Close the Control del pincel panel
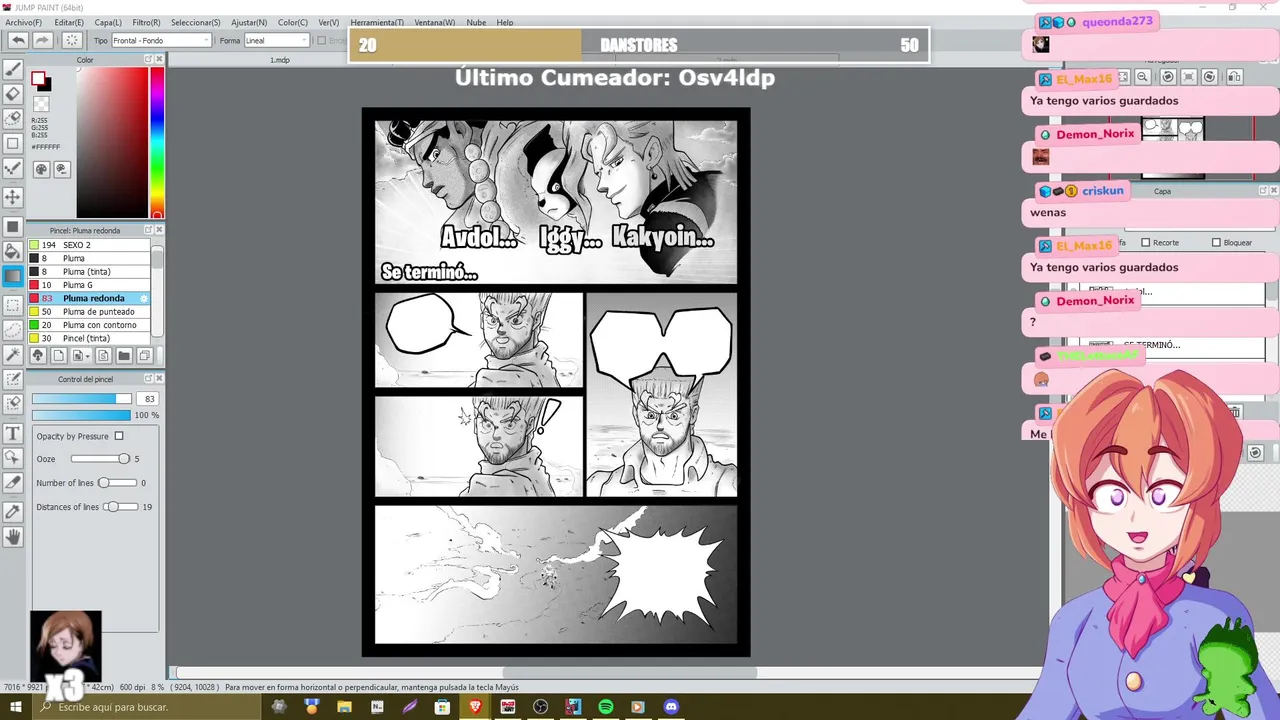 (x=159, y=379)
